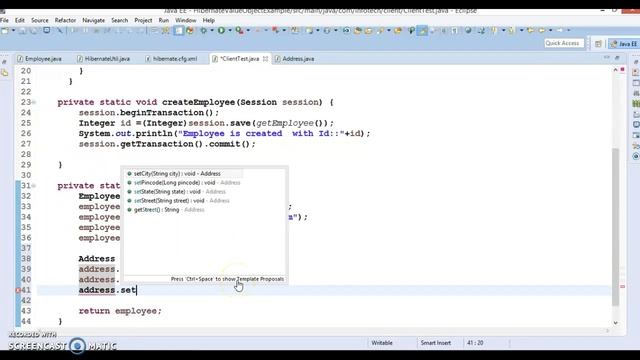
Task: Click the error marker on line 41
Action: click(x=18, y=290)
